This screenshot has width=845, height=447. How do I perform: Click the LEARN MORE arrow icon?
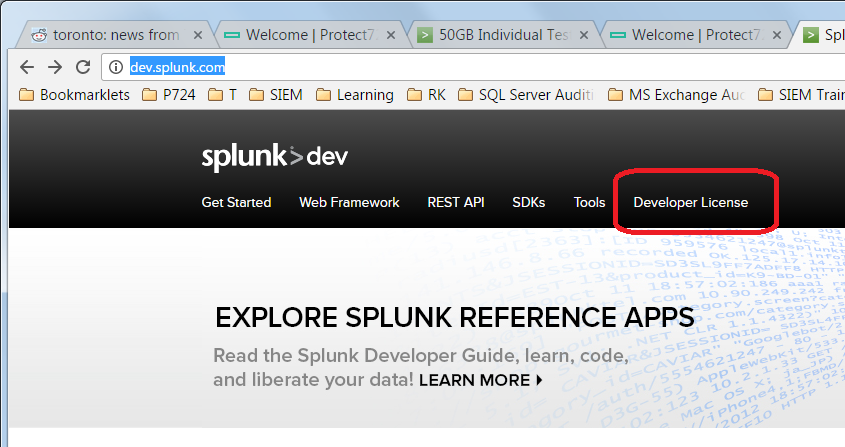(540, 380)
